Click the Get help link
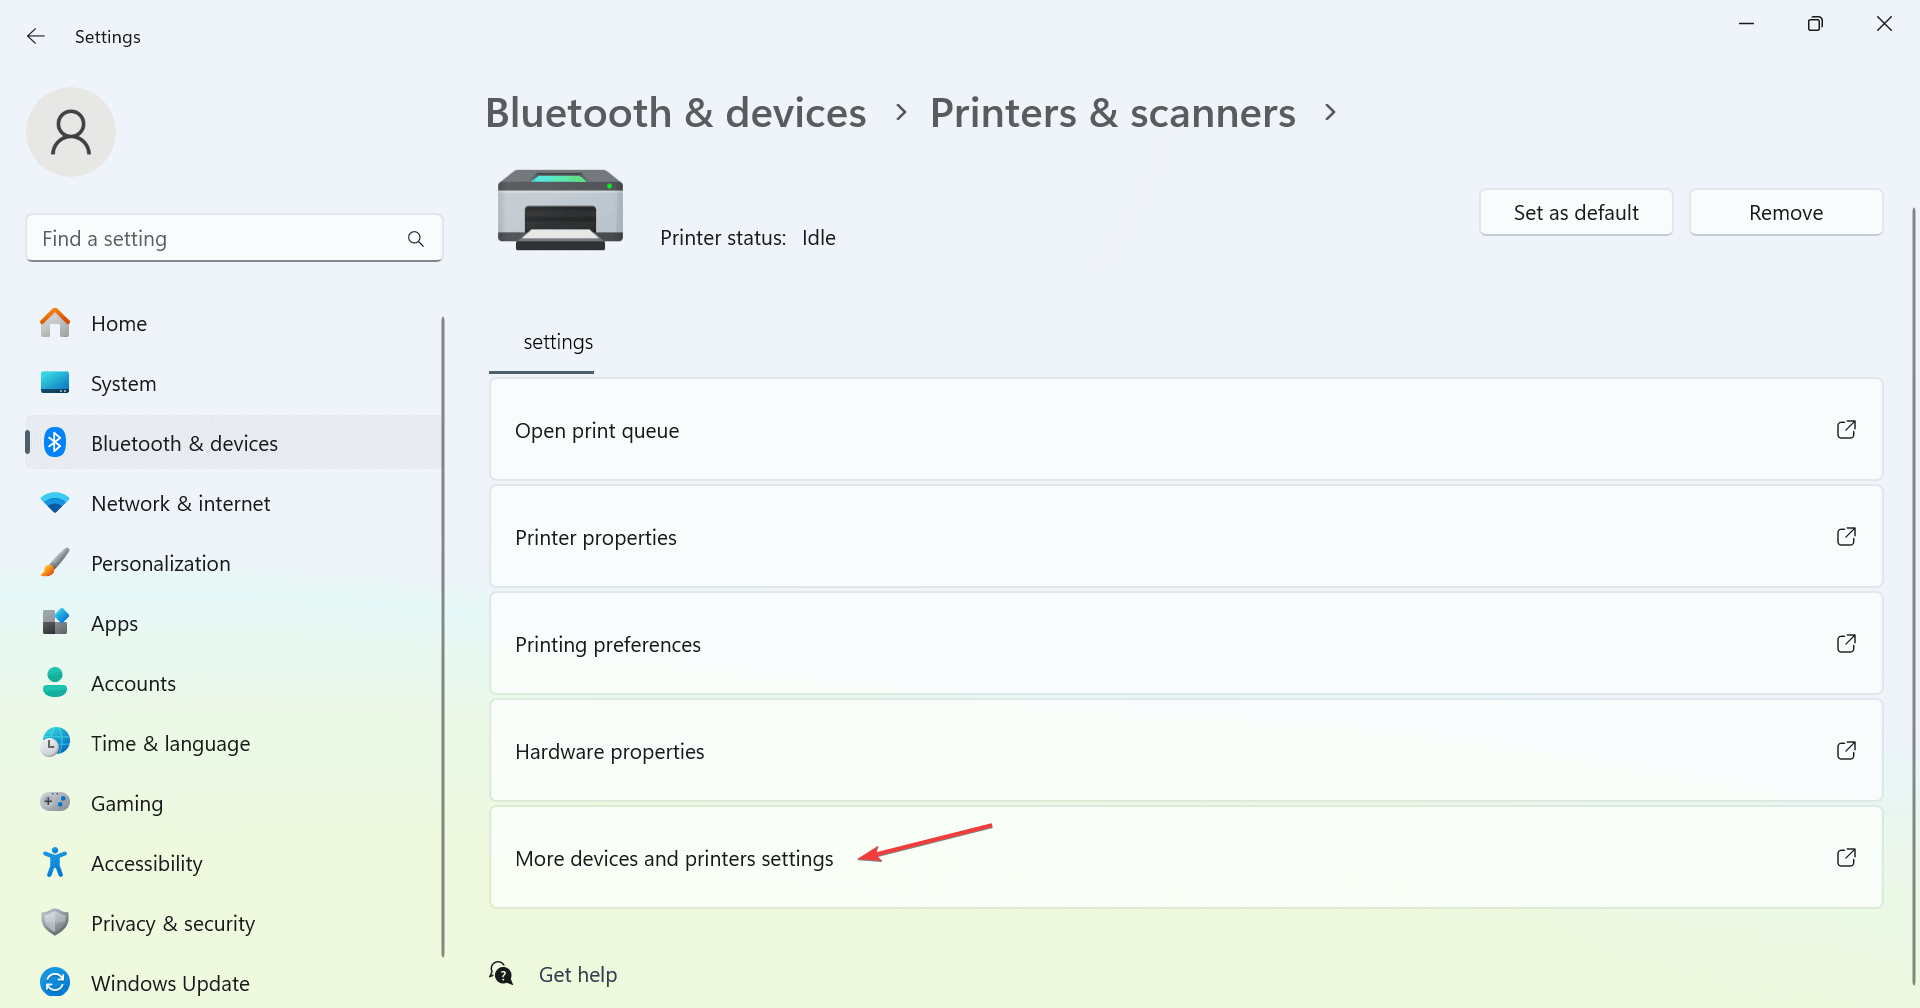The height and width of the screenshot is (1008, 1920). click(x=578, y=975)
